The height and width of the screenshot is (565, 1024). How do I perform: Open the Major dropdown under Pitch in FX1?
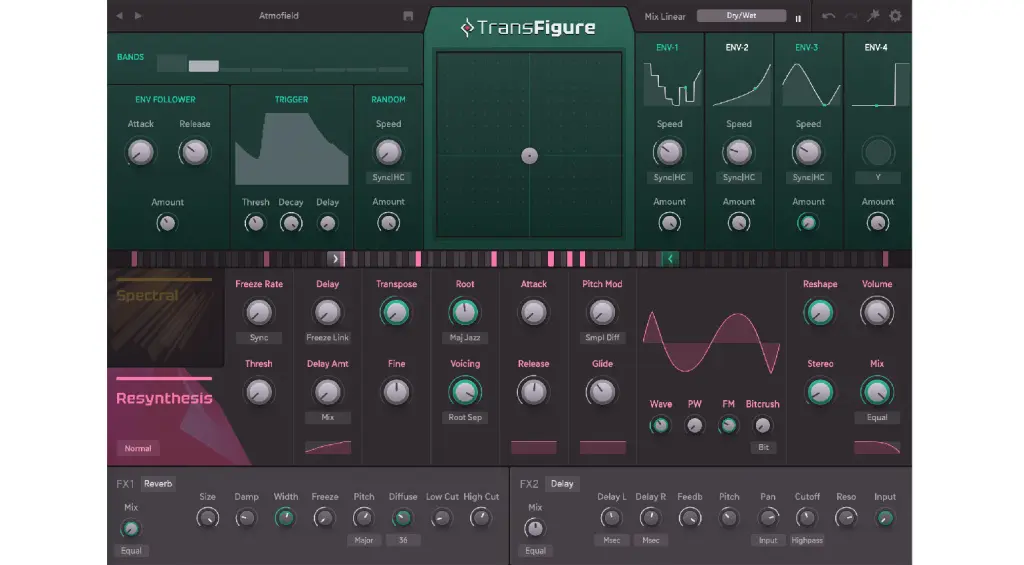364,540
